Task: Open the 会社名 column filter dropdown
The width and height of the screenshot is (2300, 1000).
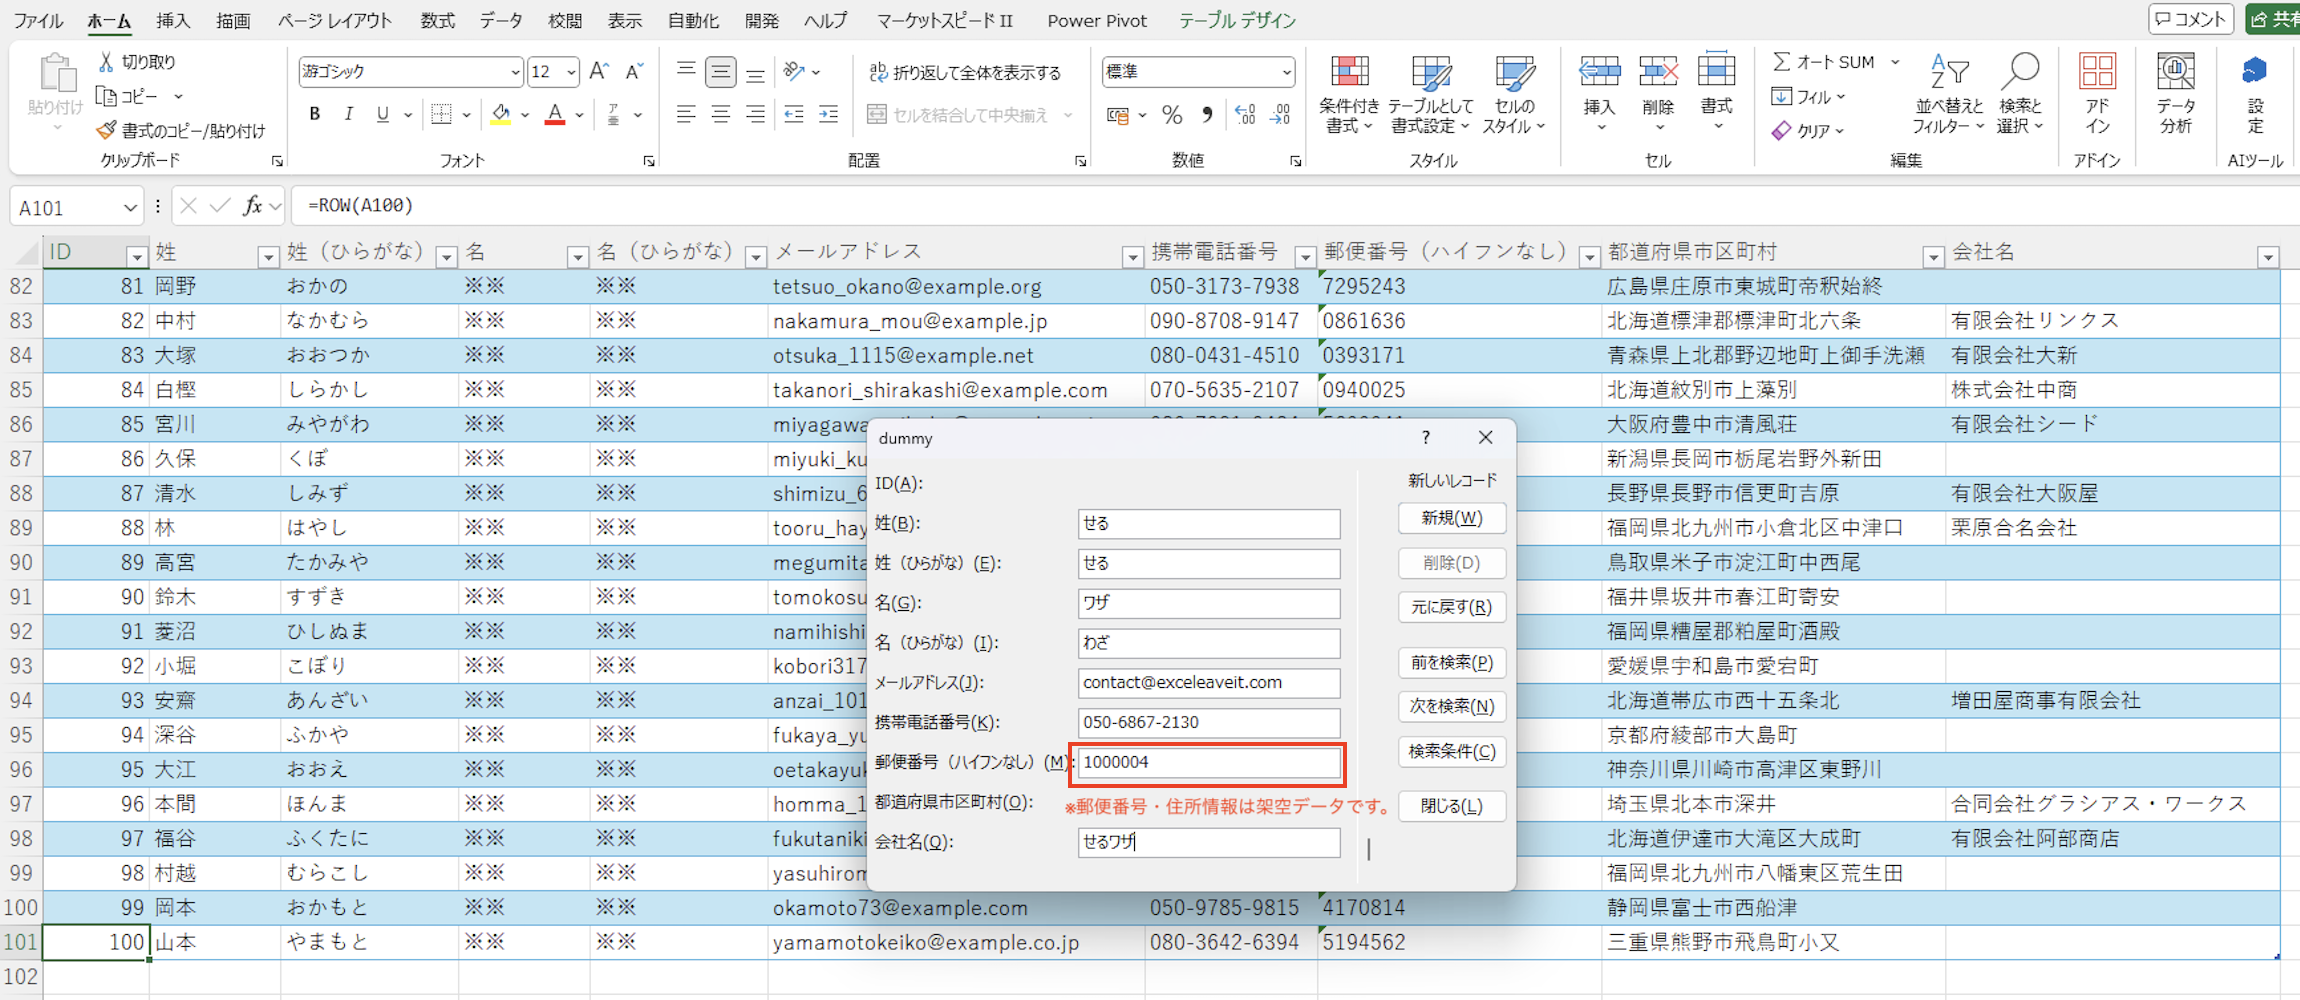Action: [x=2268, y=257]
